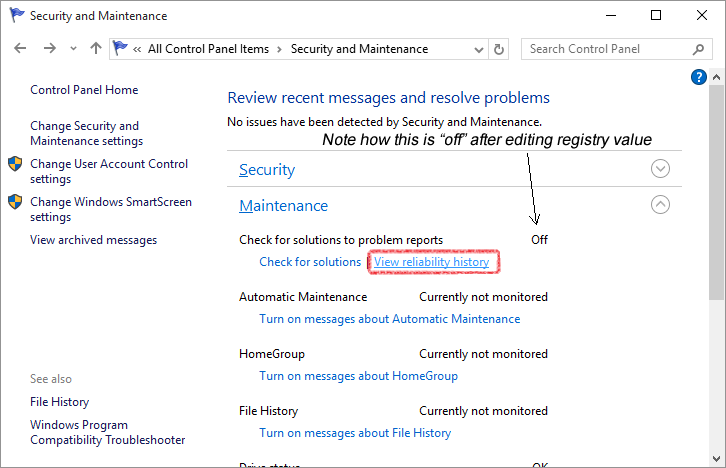
Task: Click the flag icon in address bar
Action: click(120, 49)
